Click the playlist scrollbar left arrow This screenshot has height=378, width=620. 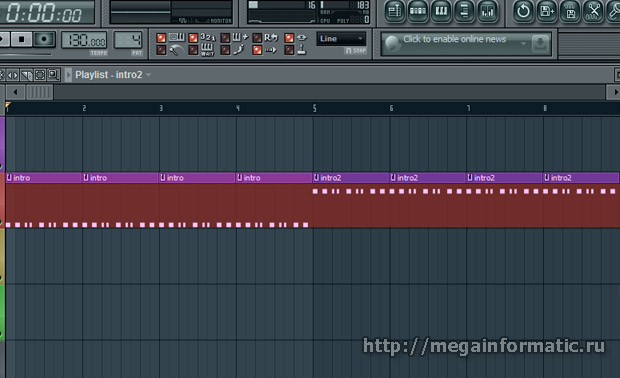[x=15, y=93]
